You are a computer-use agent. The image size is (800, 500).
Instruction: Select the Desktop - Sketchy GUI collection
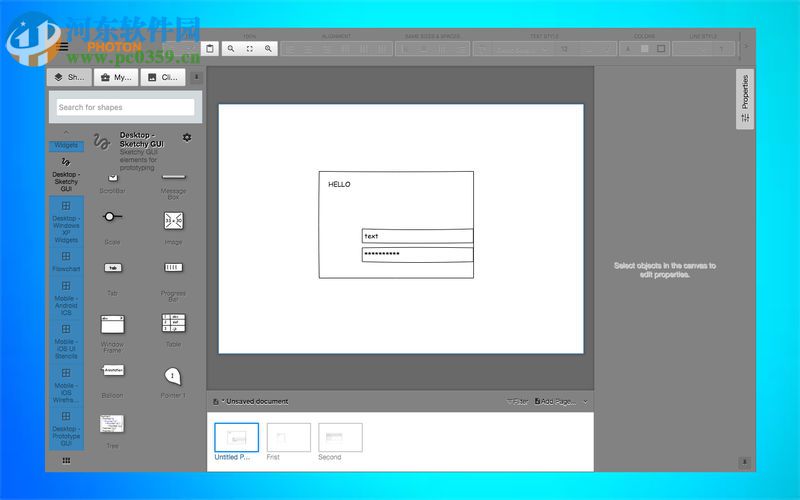[x=66, y=173]
